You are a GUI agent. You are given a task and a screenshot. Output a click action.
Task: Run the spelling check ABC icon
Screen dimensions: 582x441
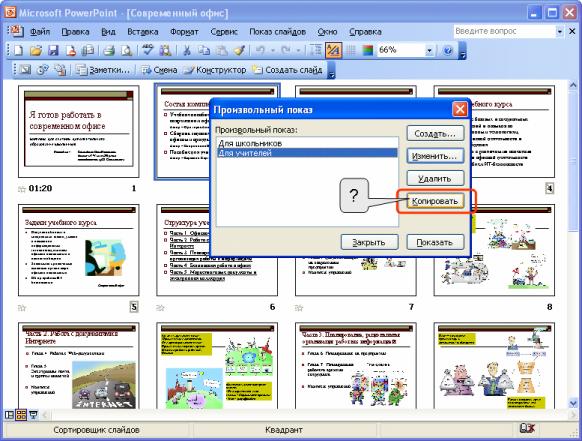tap(148, 50)
